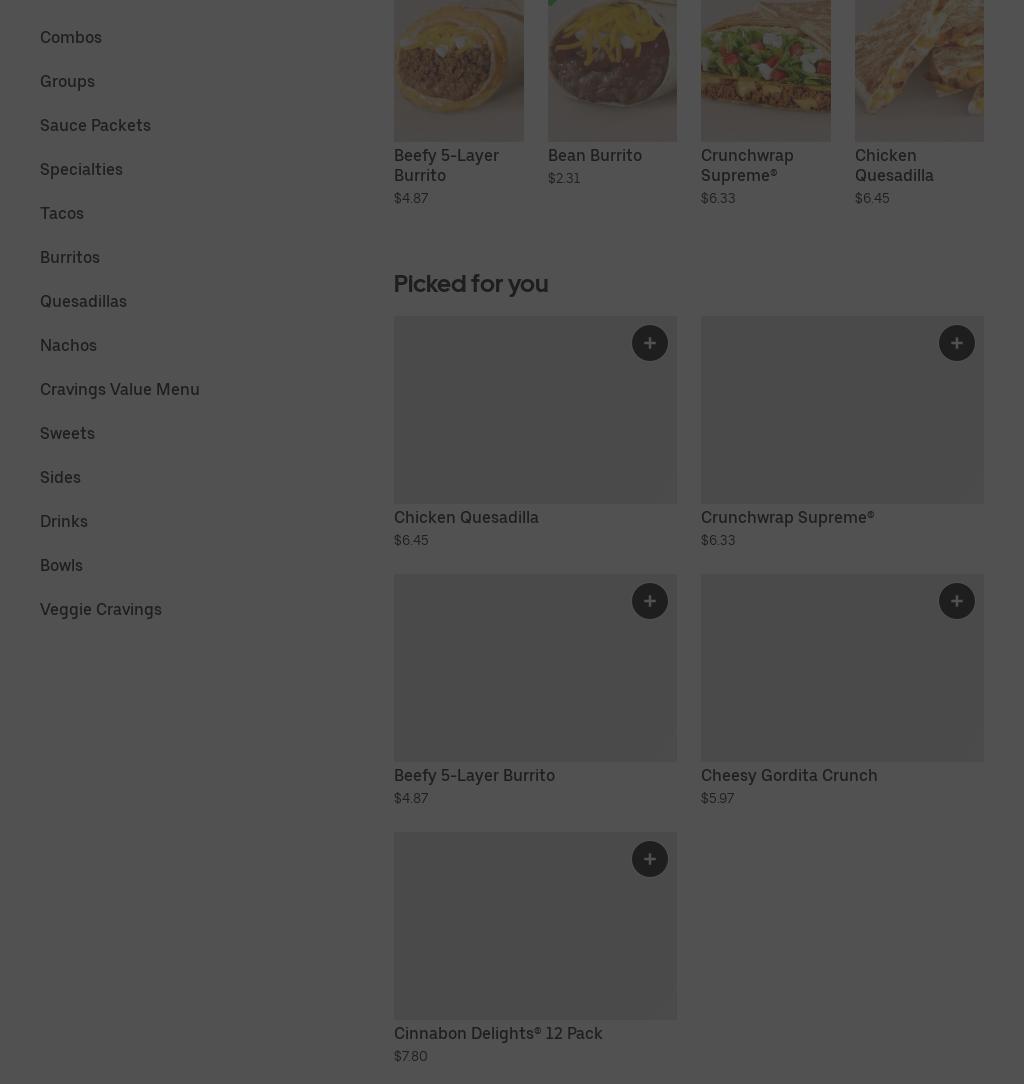Open Cinnabon Delights 12 Pack title
This screenshot has height=1084, width=1024.
pyautogui.click(x=498, y=1033)
